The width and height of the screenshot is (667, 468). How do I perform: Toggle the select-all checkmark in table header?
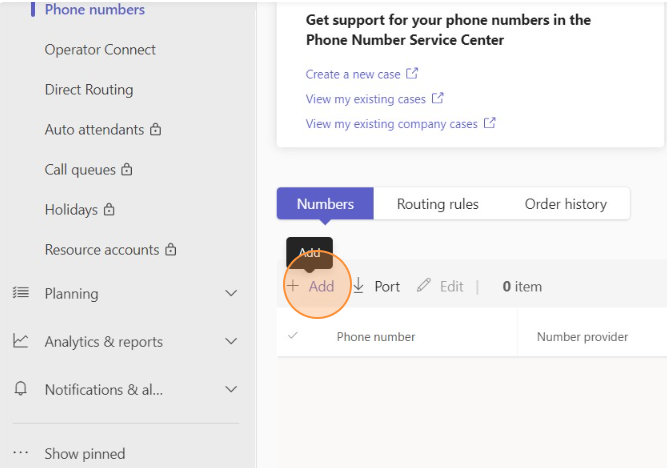tap(293, 336)
